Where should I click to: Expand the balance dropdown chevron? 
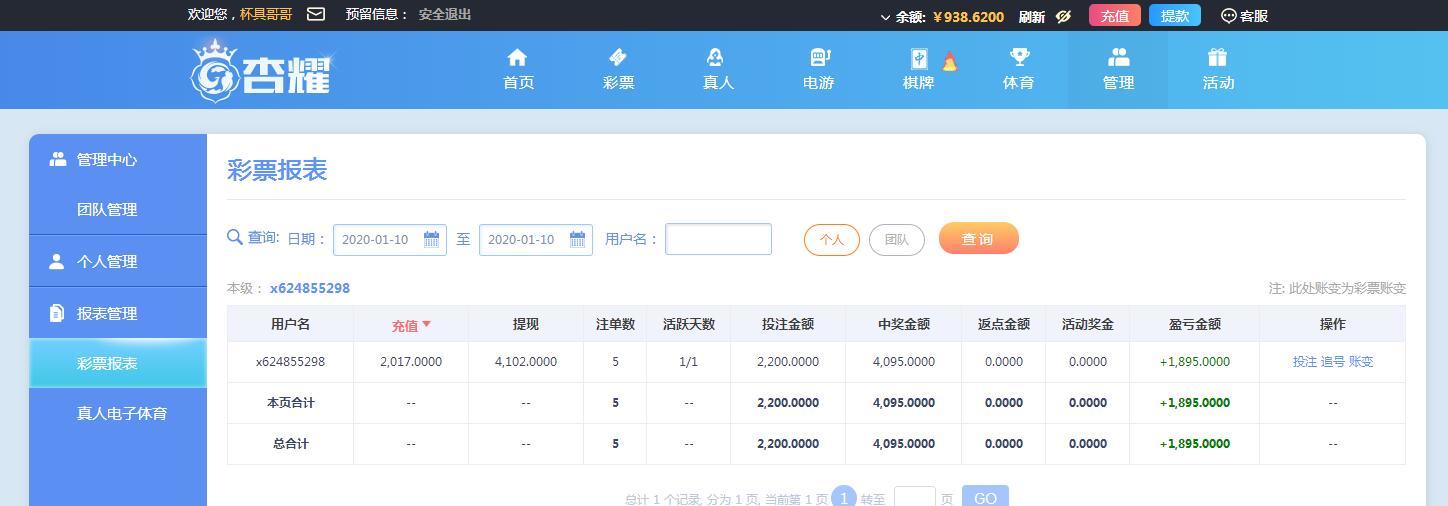click(x=885, y=17)
